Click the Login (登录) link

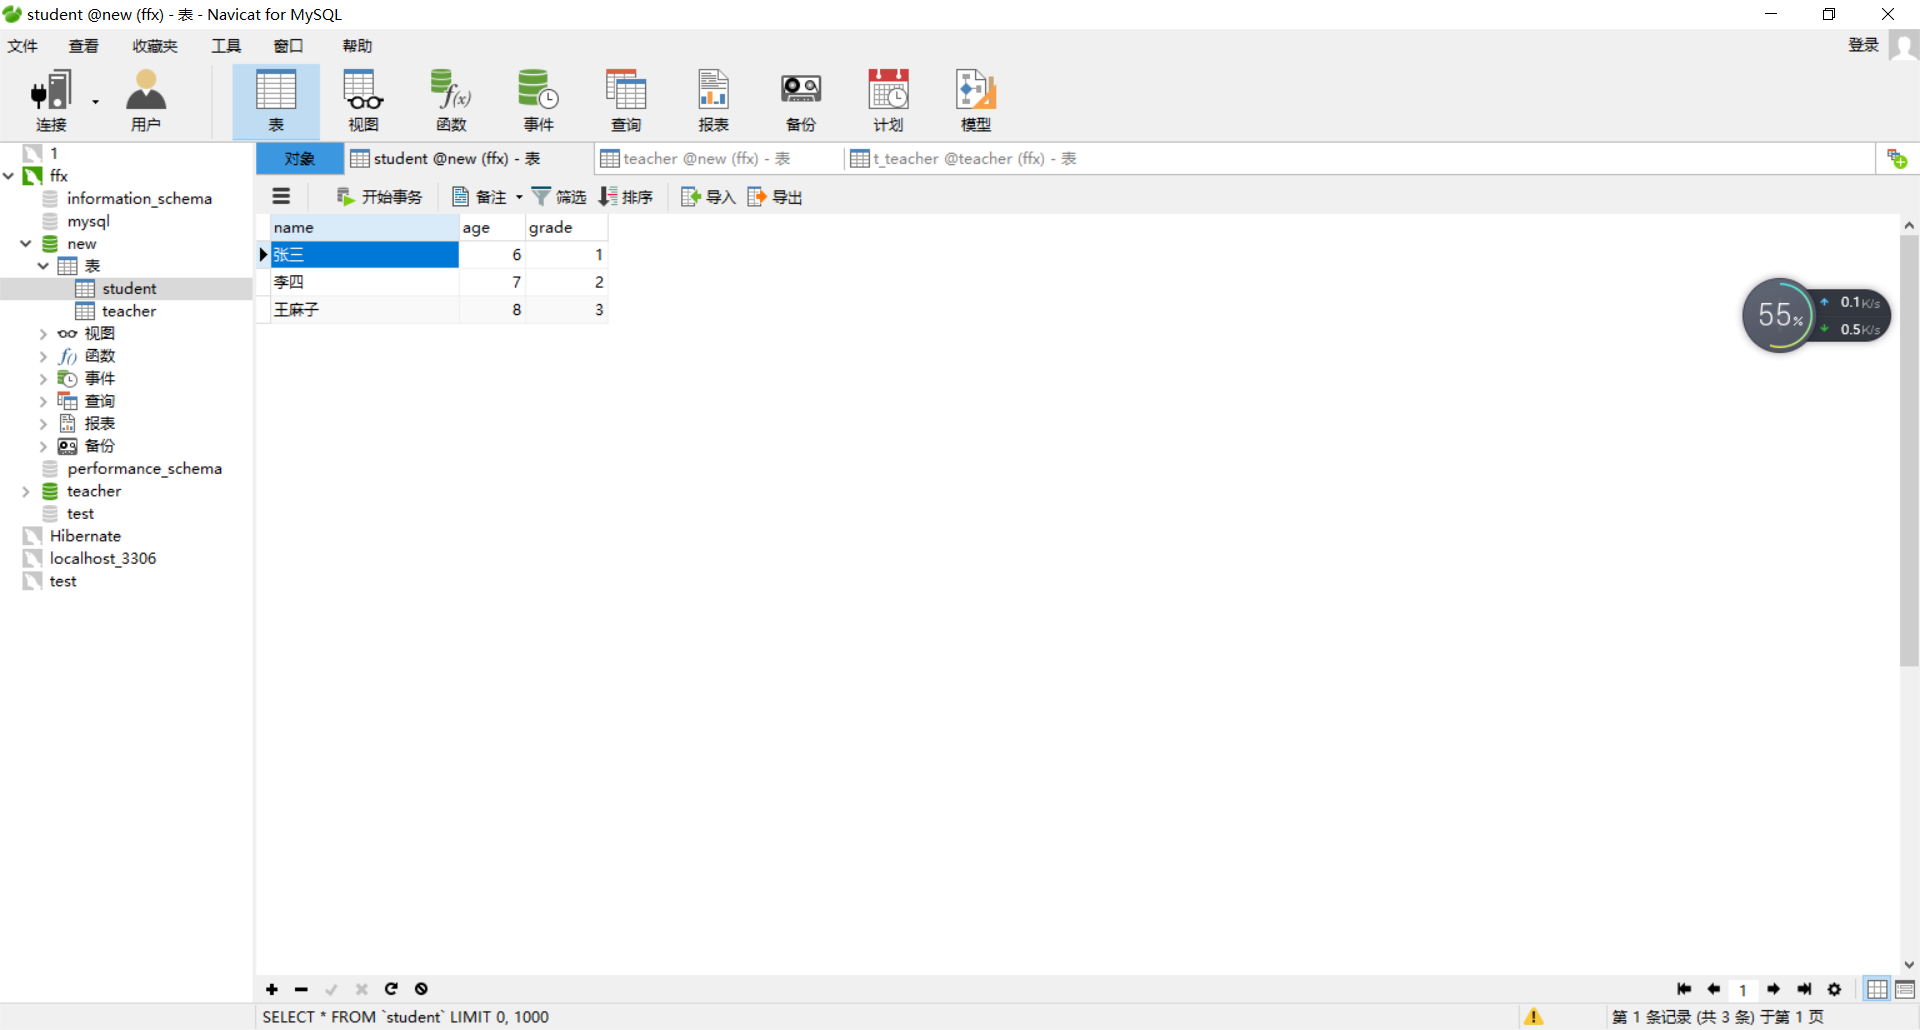pos(1863,45)
